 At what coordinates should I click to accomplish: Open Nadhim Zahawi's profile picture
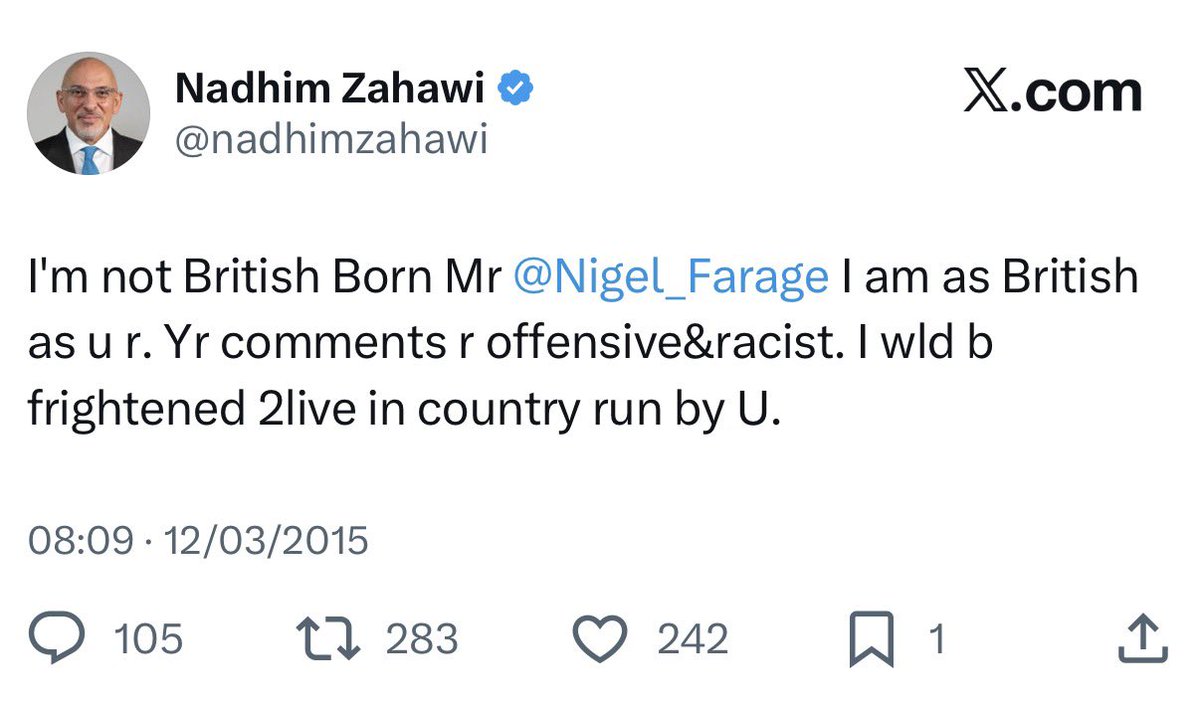click(89, 113)
